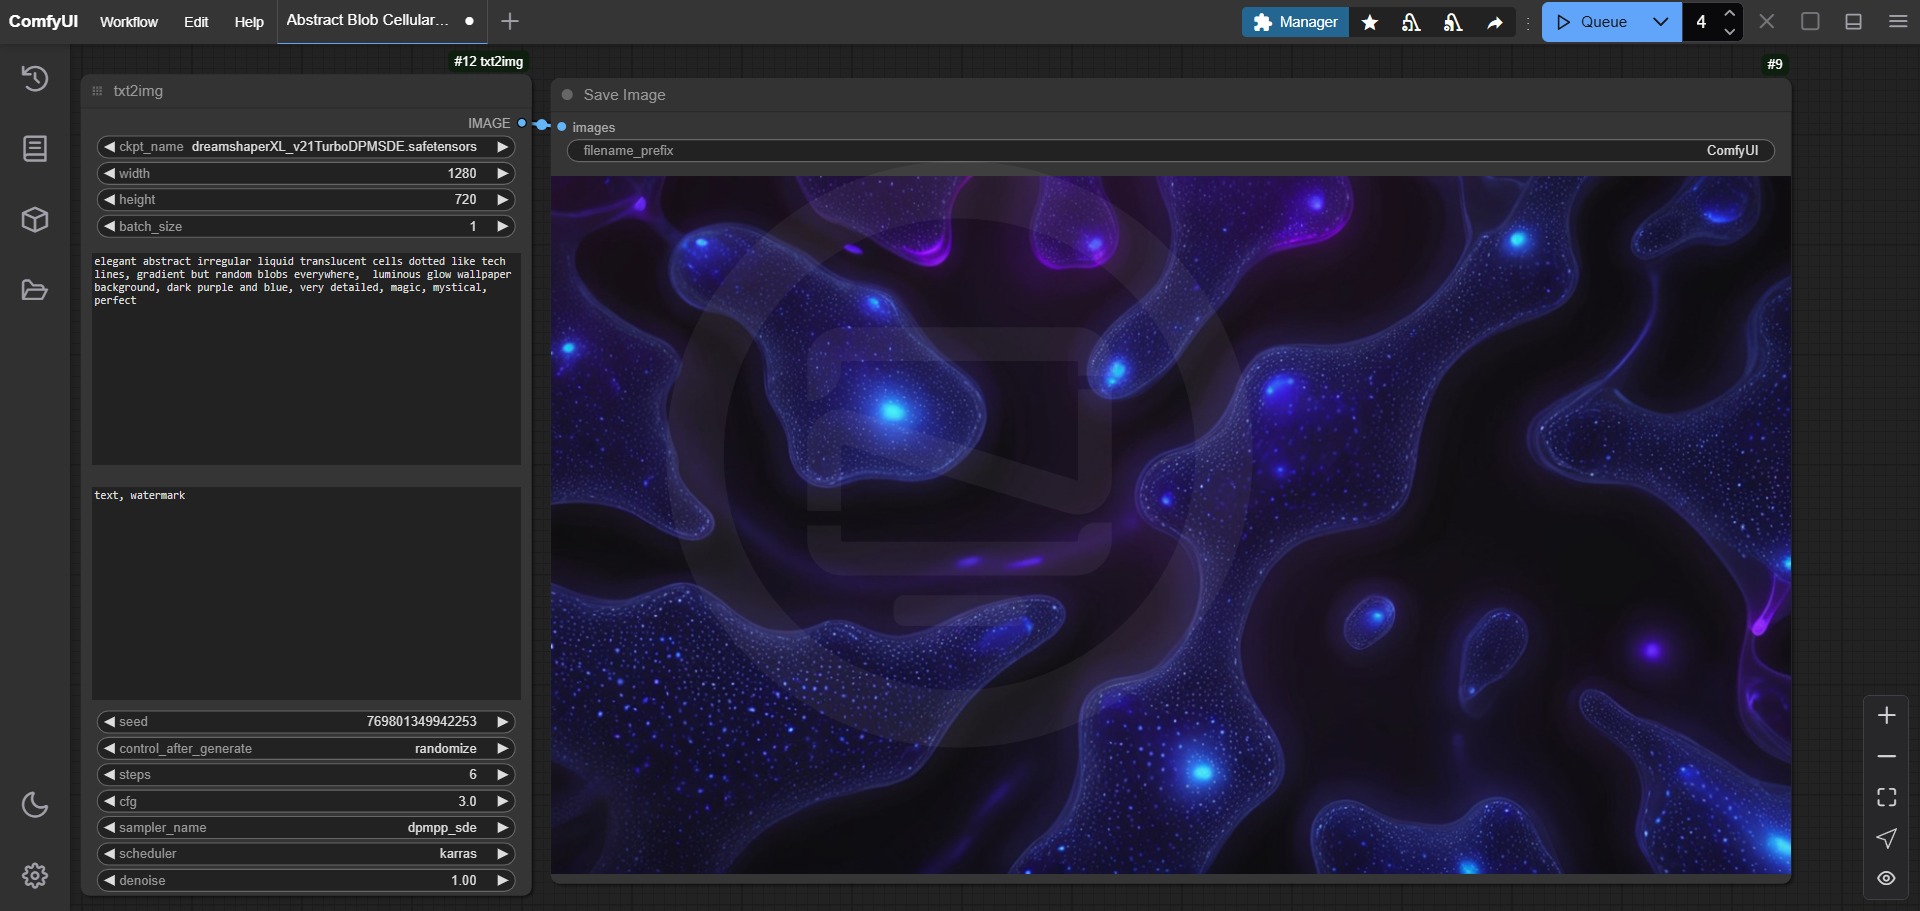Open the node library sidebar icon

(x=35, y=149)
